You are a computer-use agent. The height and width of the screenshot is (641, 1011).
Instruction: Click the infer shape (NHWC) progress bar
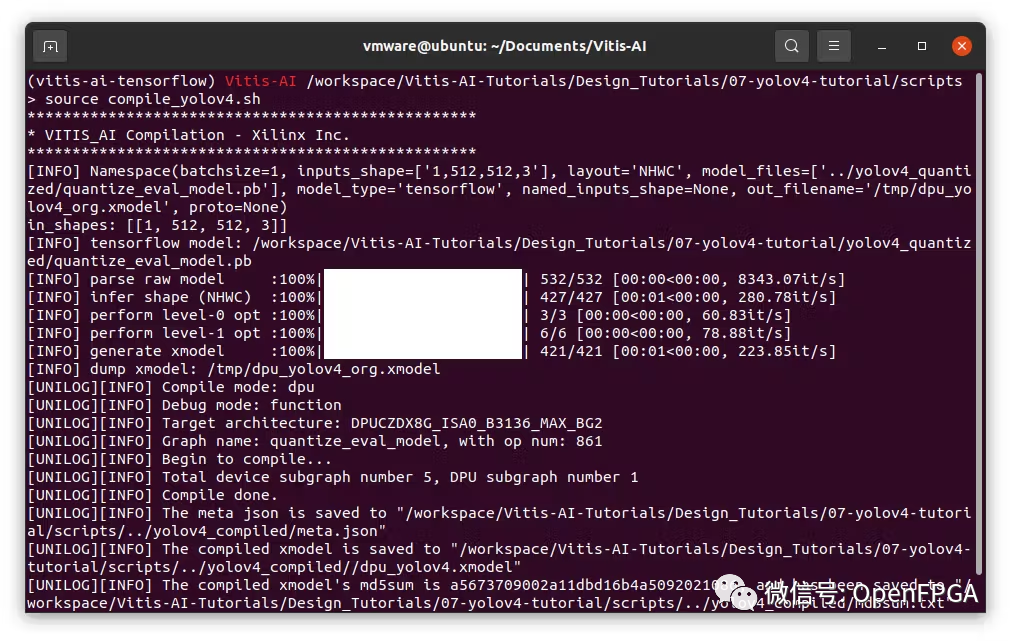click(x=422, y=297)
